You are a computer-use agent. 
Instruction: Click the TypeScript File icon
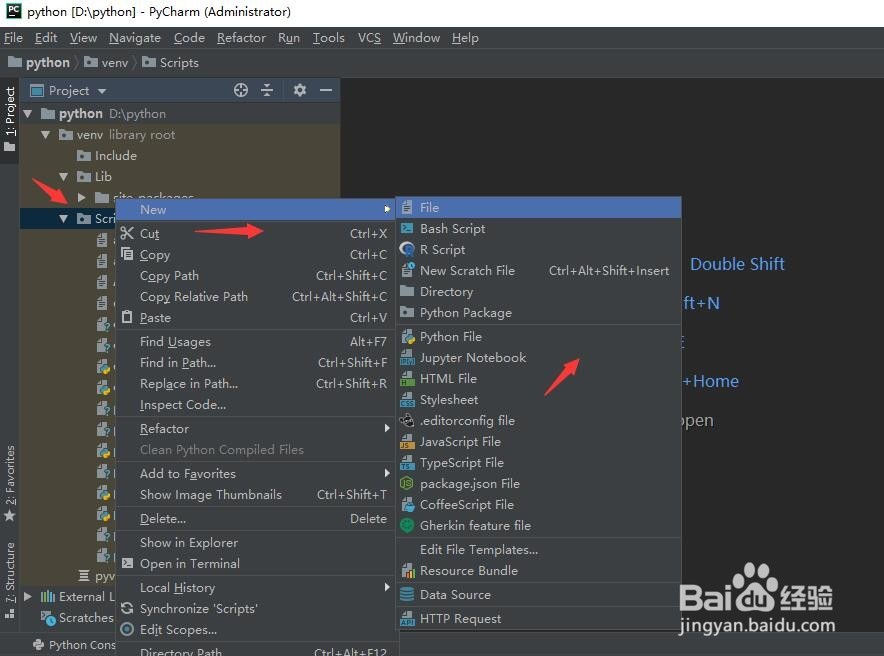click(x=407, y=462)
